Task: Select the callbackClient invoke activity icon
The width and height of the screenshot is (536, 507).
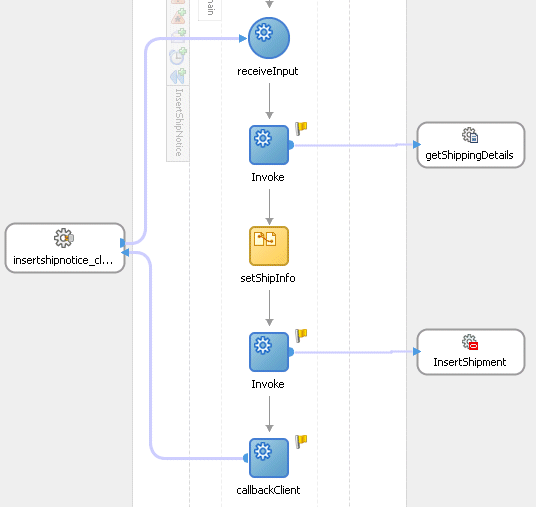Action: (x=269, y=458)
